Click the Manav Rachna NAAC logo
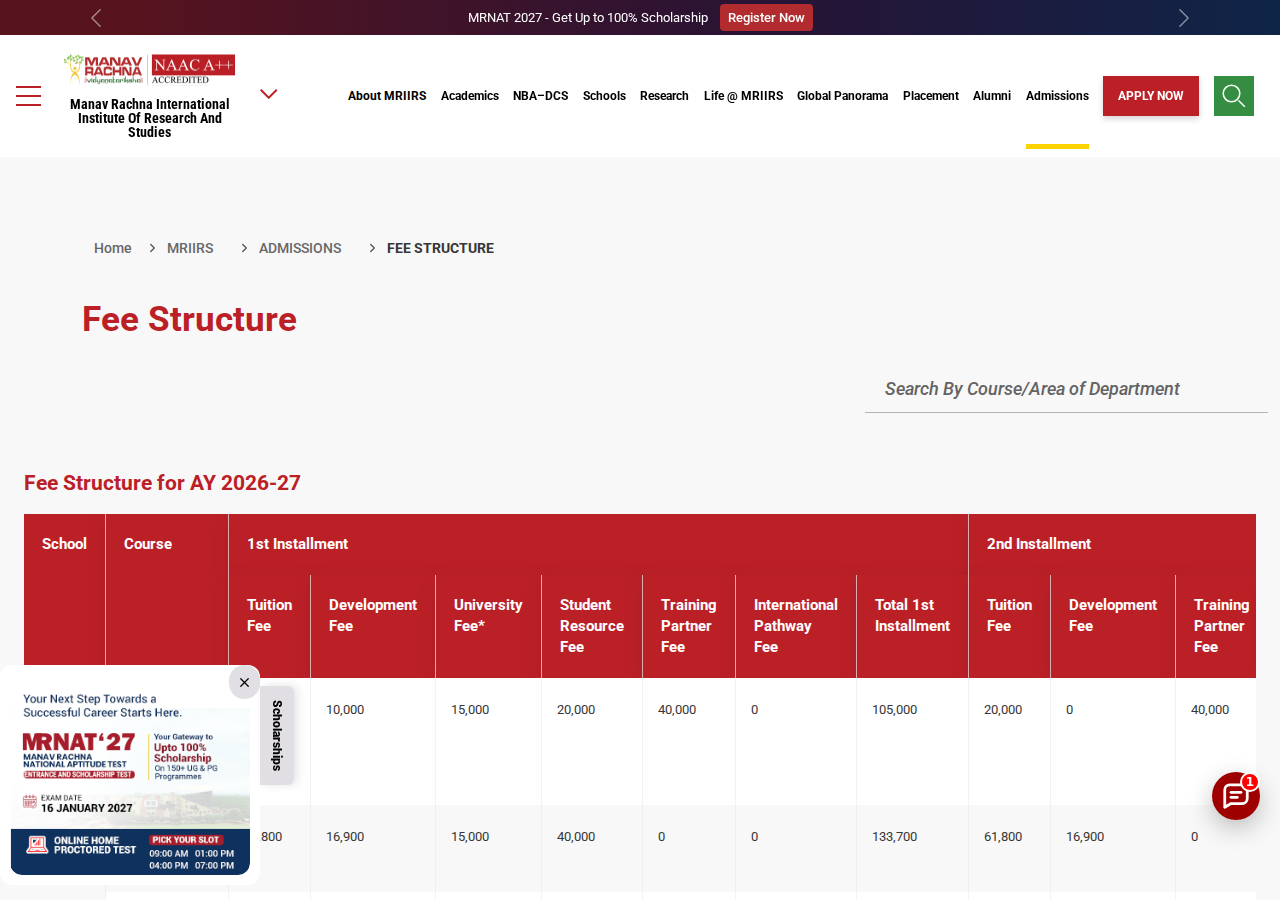 click(x=150, y=68)
